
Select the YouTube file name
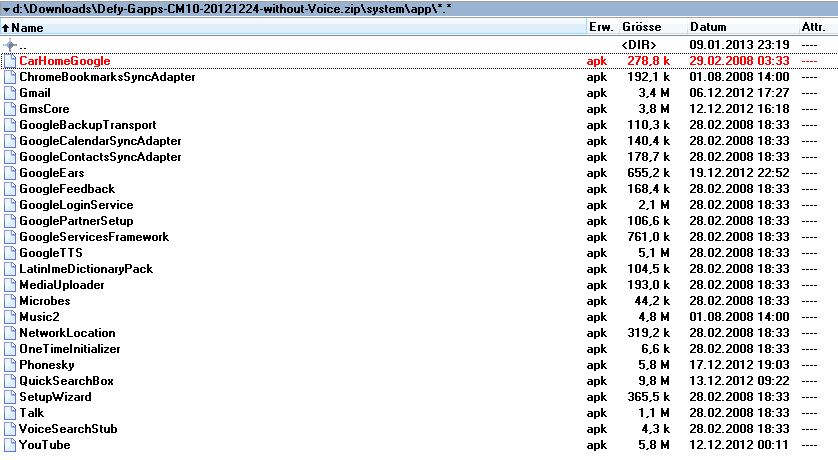pos(45,446)
